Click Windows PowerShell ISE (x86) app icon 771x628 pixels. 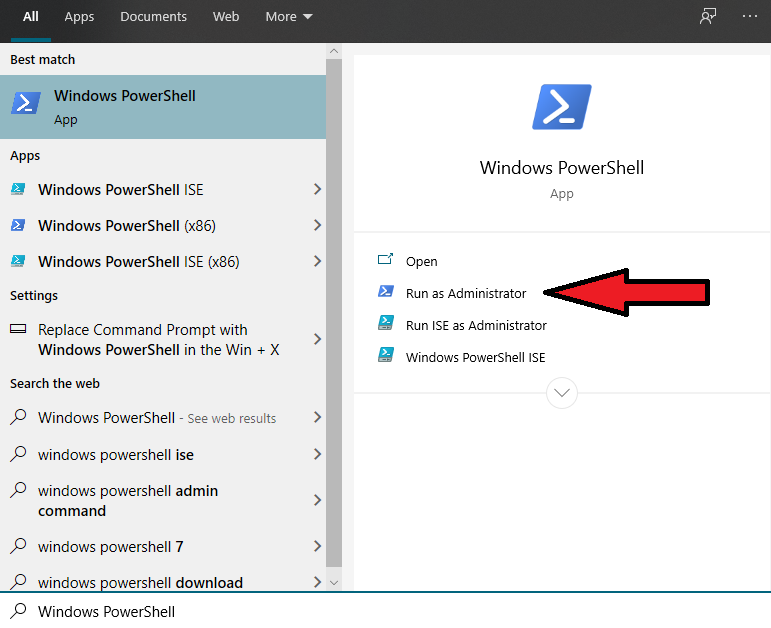click(18, 261)
